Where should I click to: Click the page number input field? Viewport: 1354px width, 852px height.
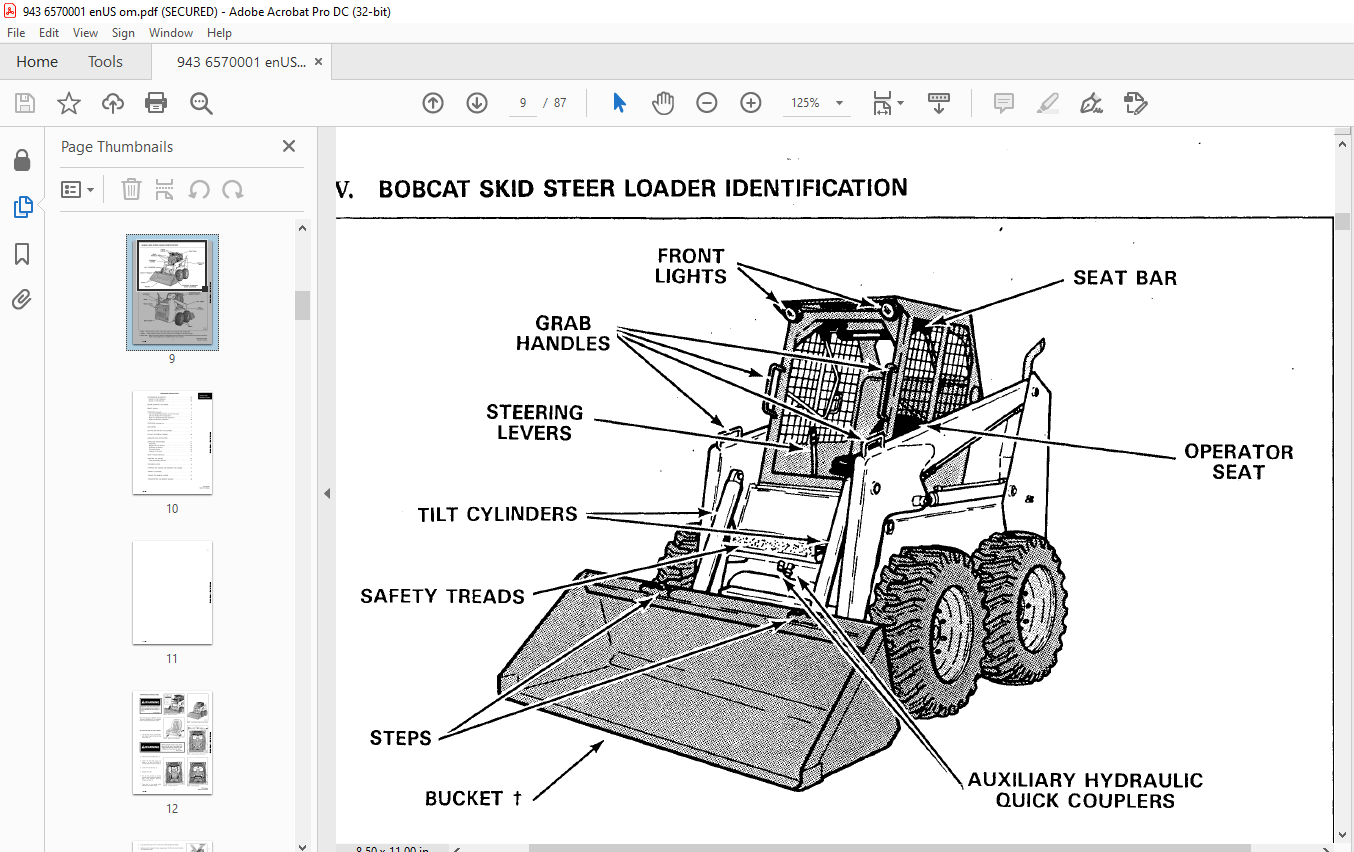(x=523, y=103)
